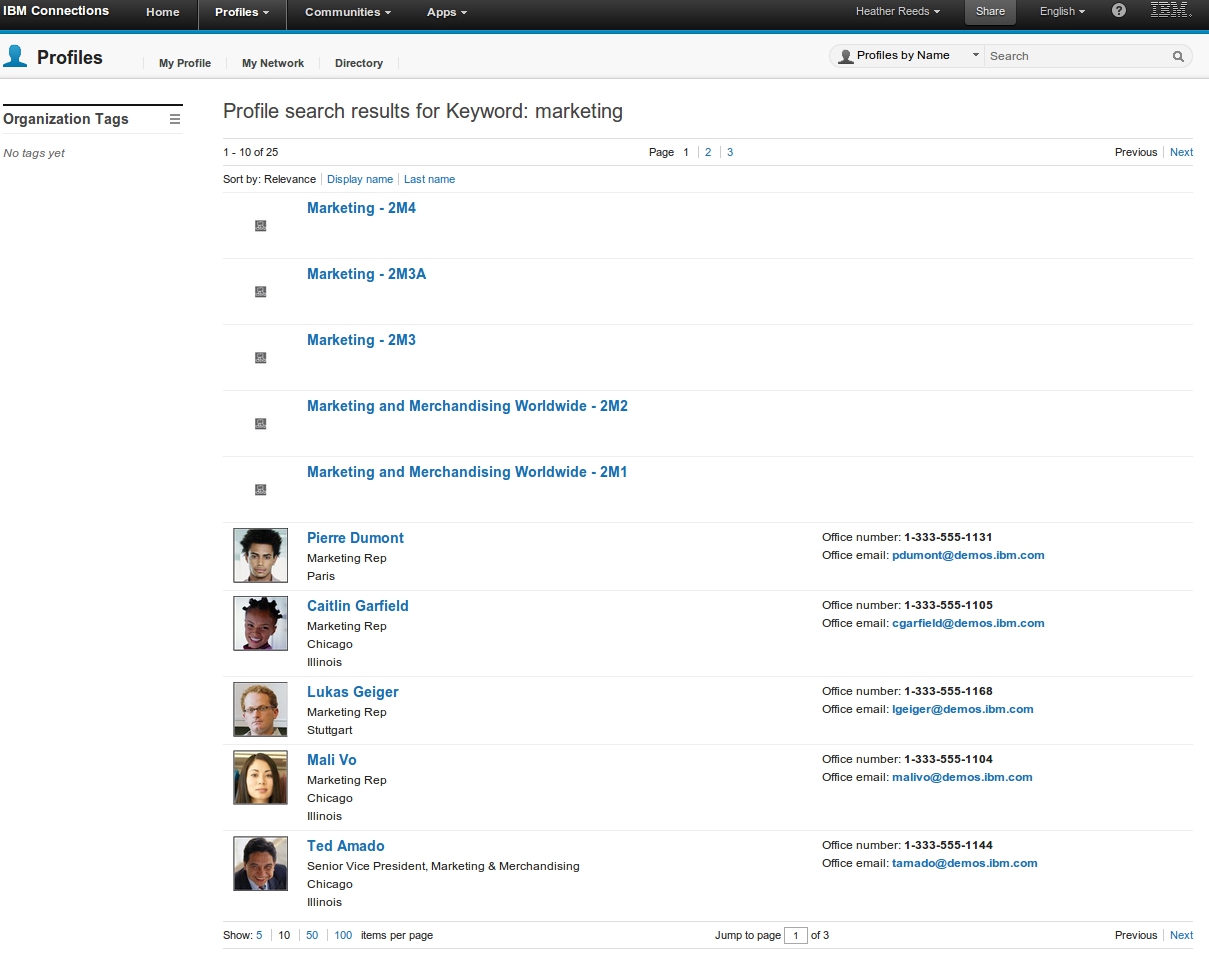The image size is (1209, 956).
Task: Open the Communities dropdown menu
Action: pyautogui.click(x=347, y=13)
